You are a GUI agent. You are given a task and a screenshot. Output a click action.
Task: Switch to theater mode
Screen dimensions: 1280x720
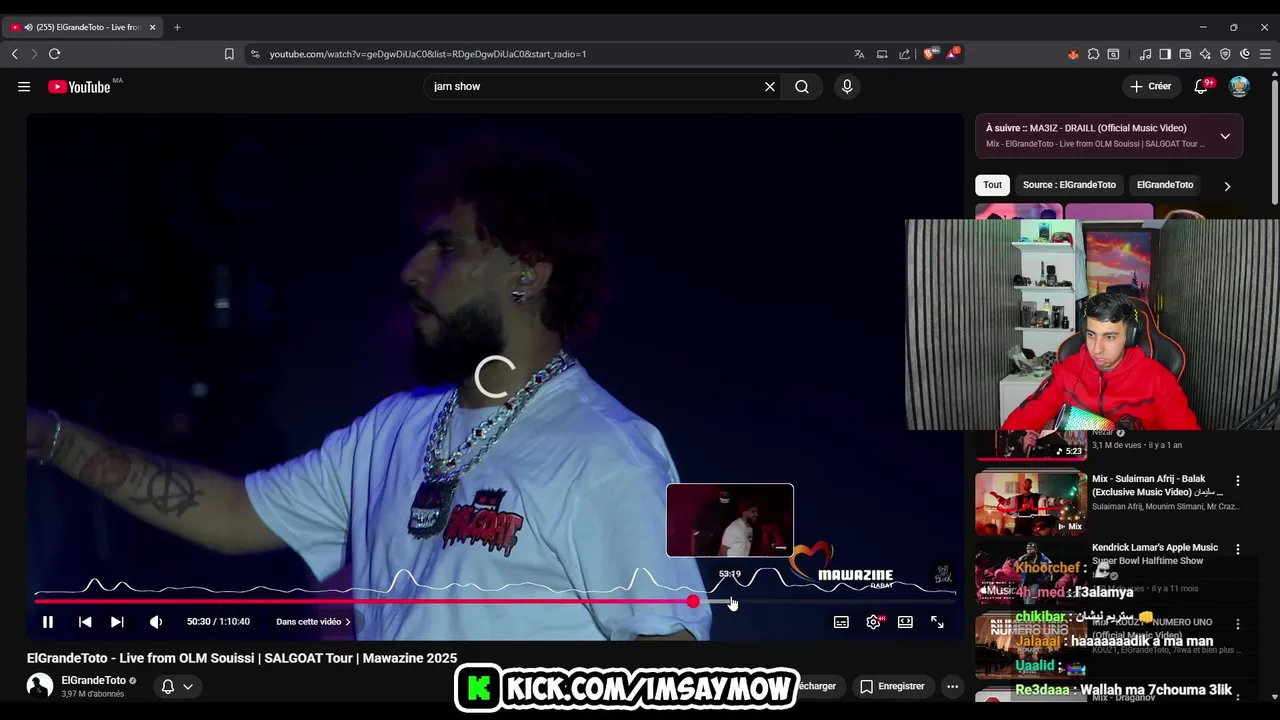pos(905,622)
